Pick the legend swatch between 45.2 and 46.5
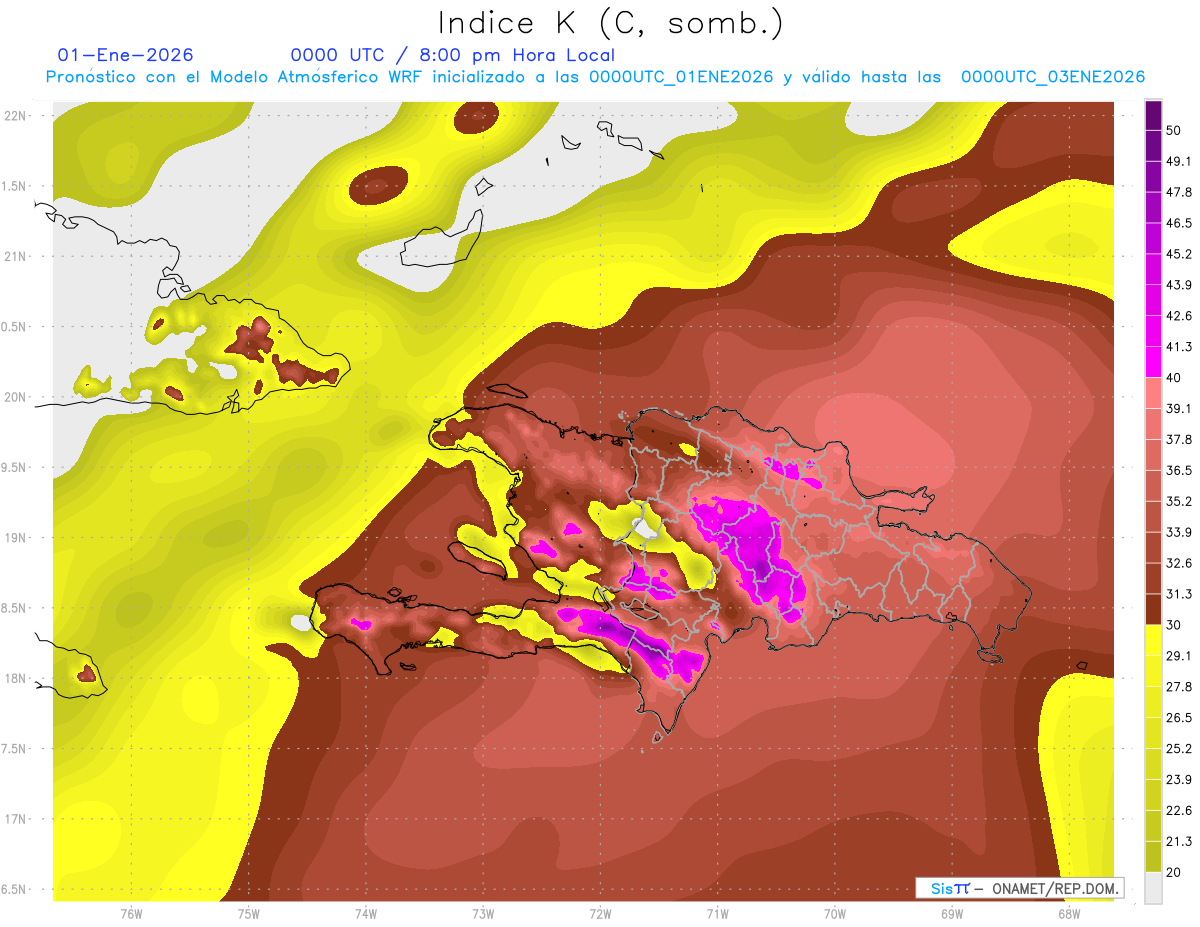The image size is (1200, 927). (1153, 238)
